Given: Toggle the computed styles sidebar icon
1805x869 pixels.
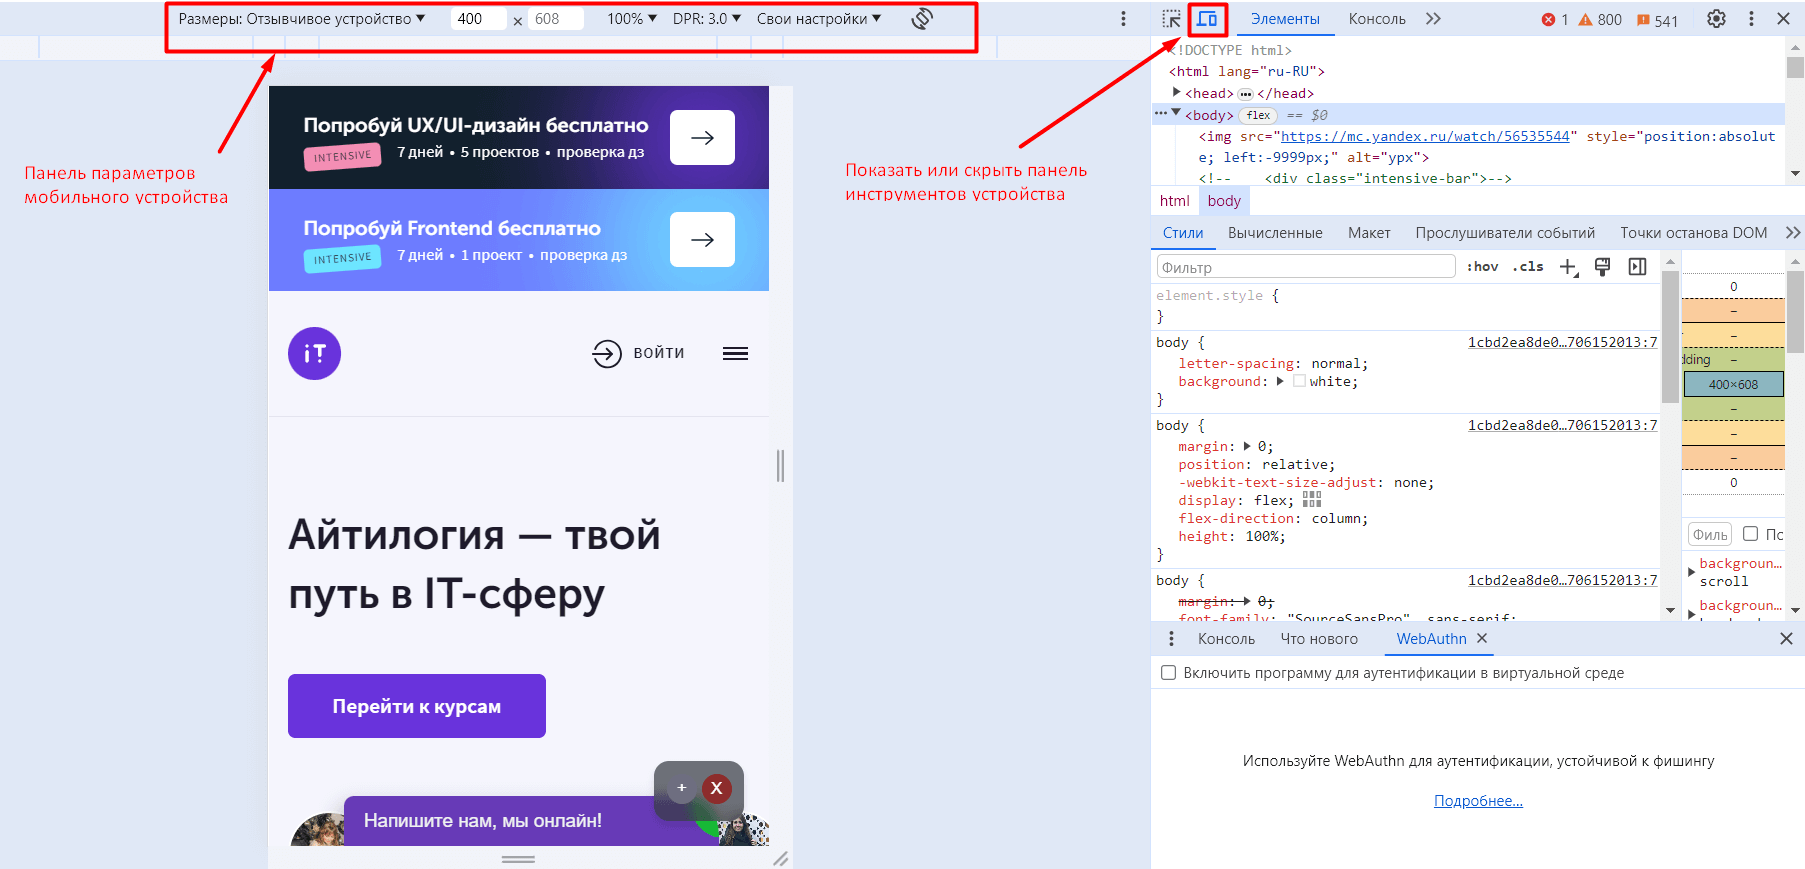Looking at the screenshot, I should [1637, 267].
